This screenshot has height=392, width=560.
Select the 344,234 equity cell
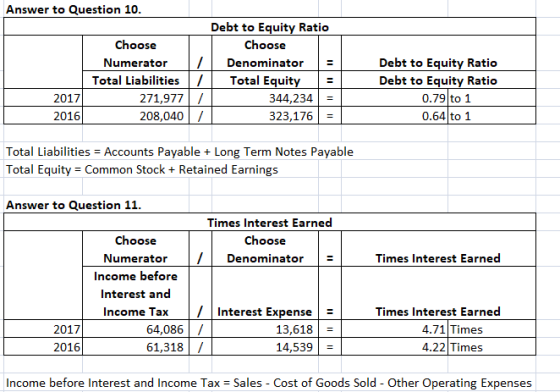click(x=265, y=98)
